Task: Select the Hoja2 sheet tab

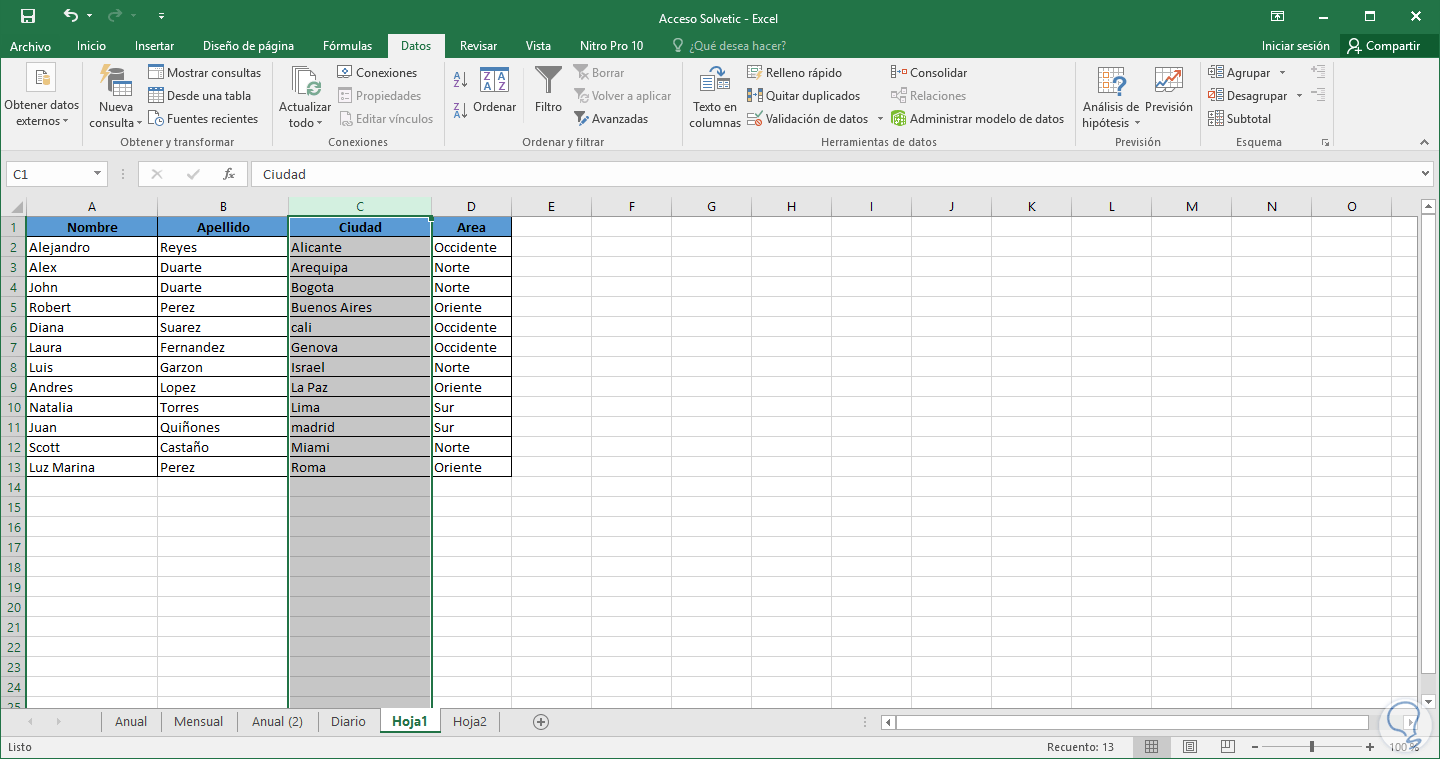Action: [470, 721]
